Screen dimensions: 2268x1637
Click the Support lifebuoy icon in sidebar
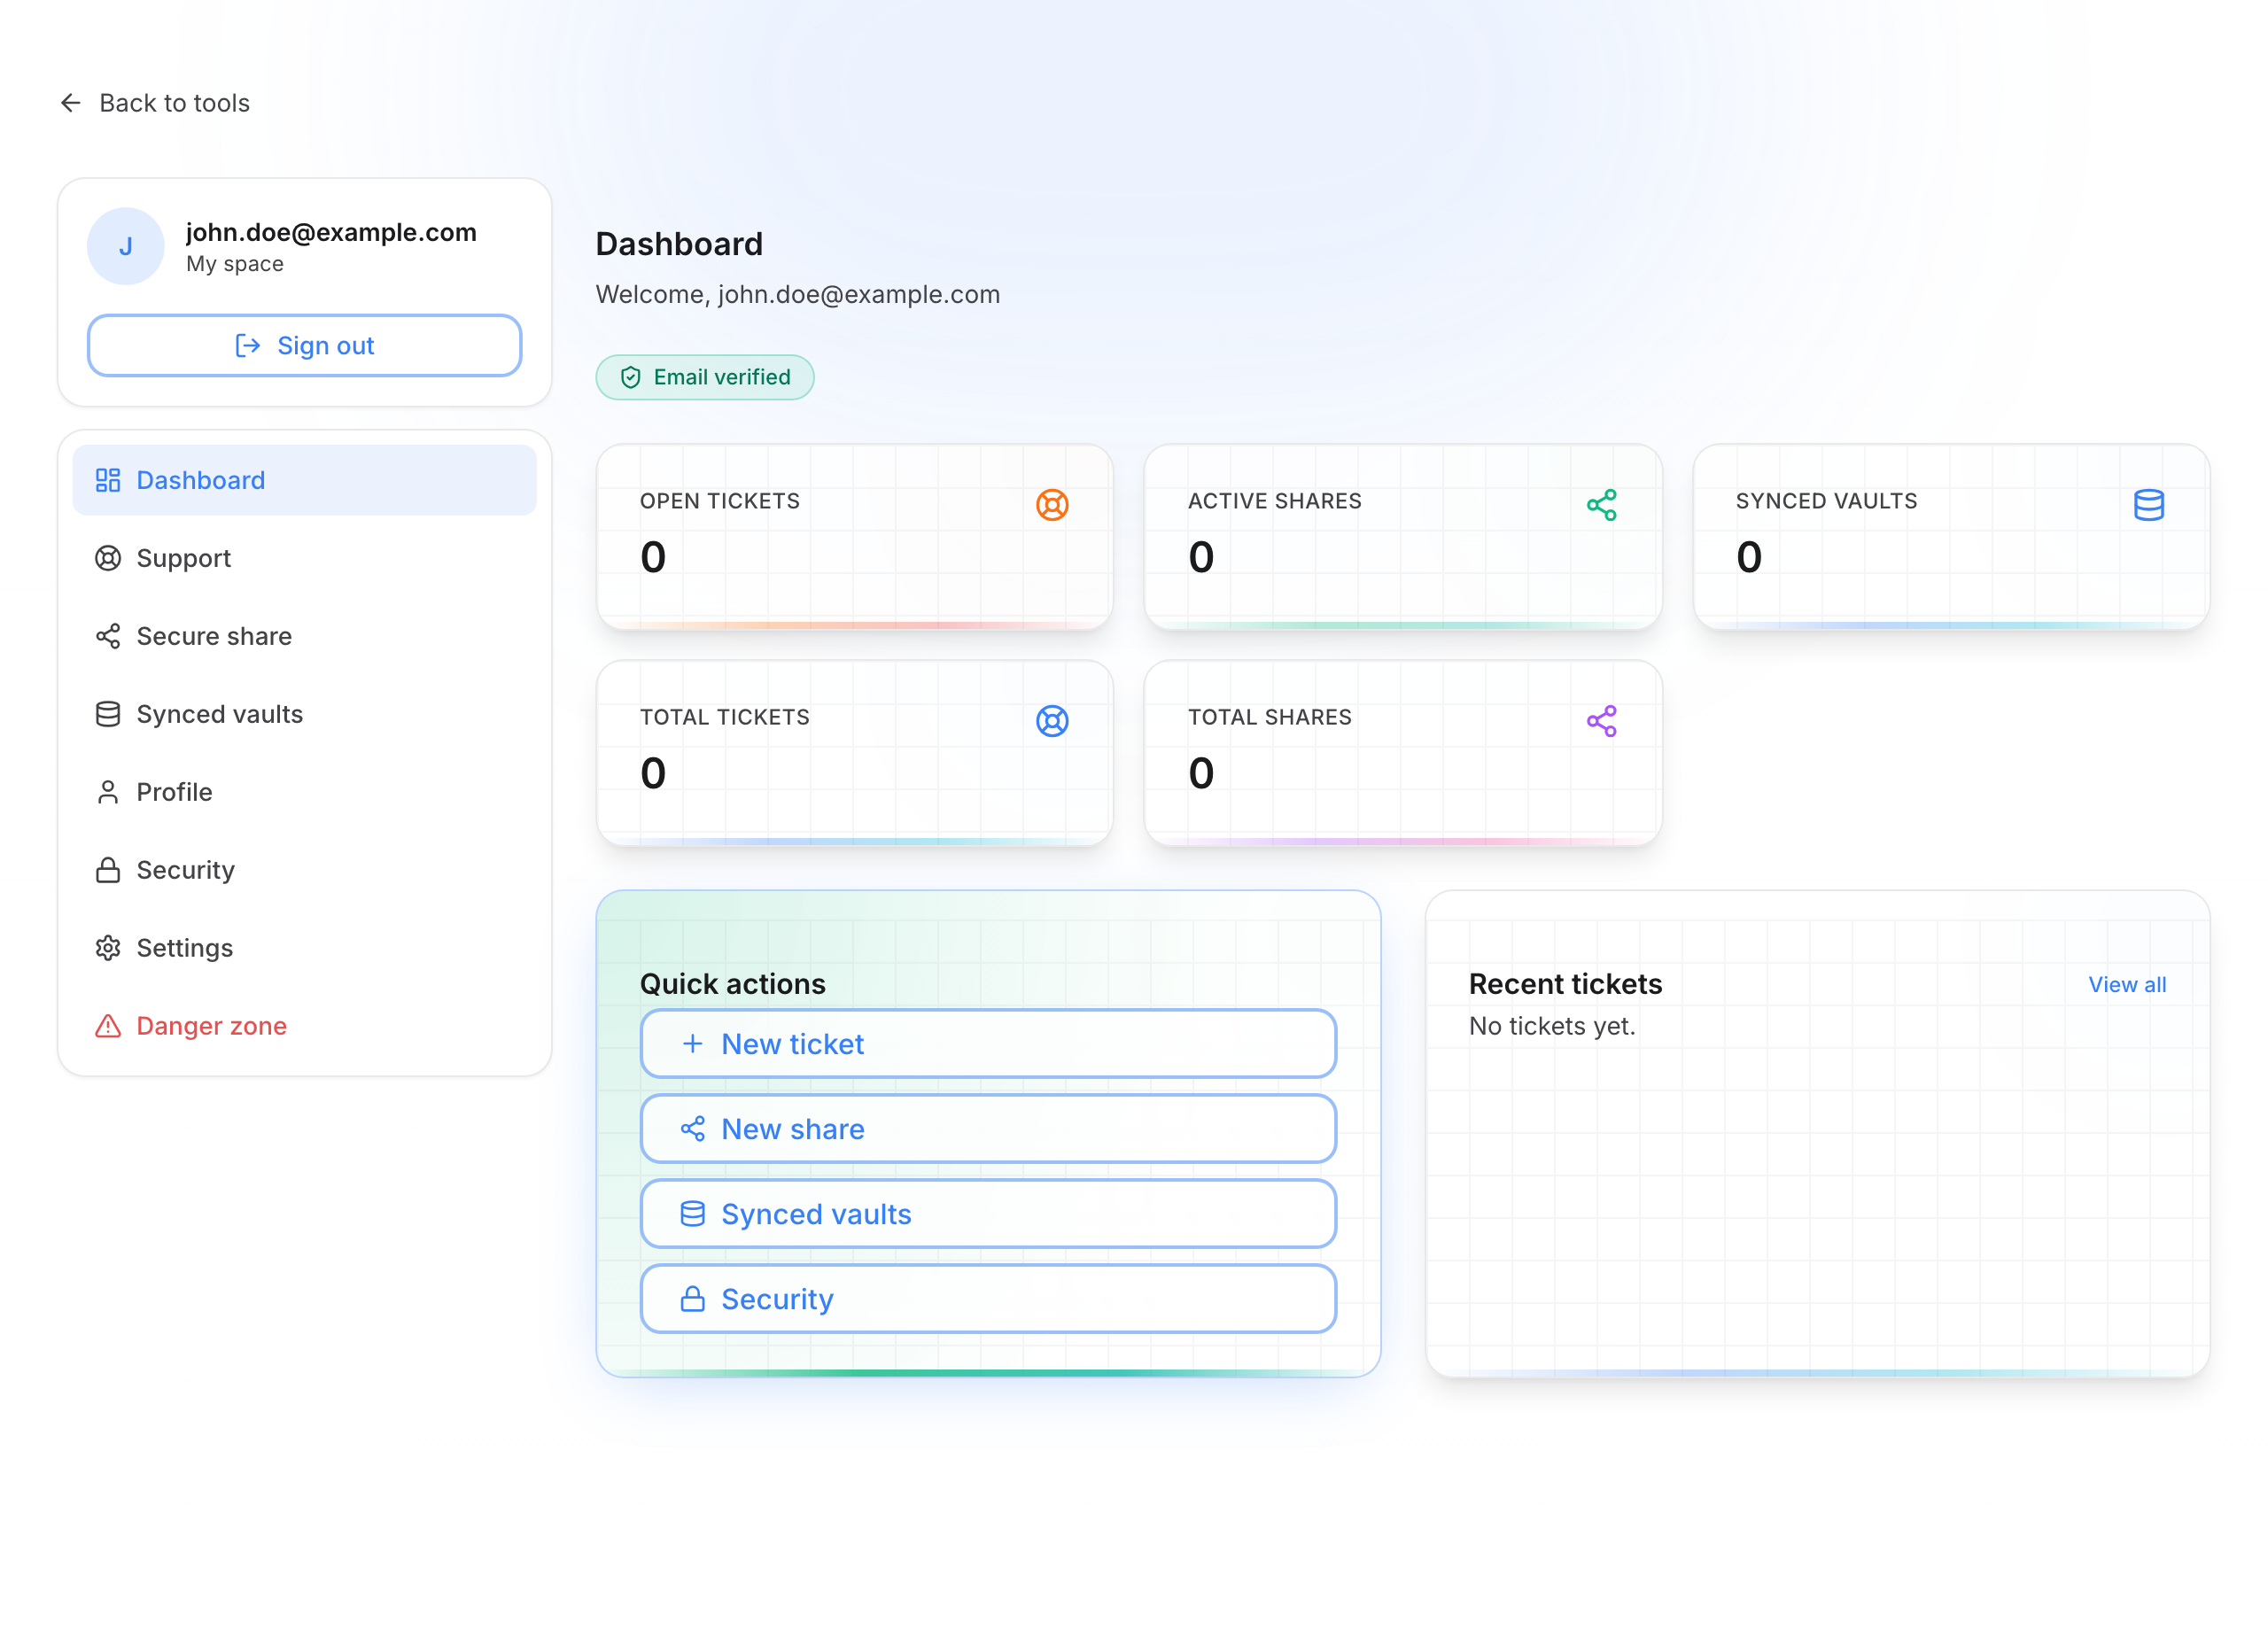pos(108,558)
